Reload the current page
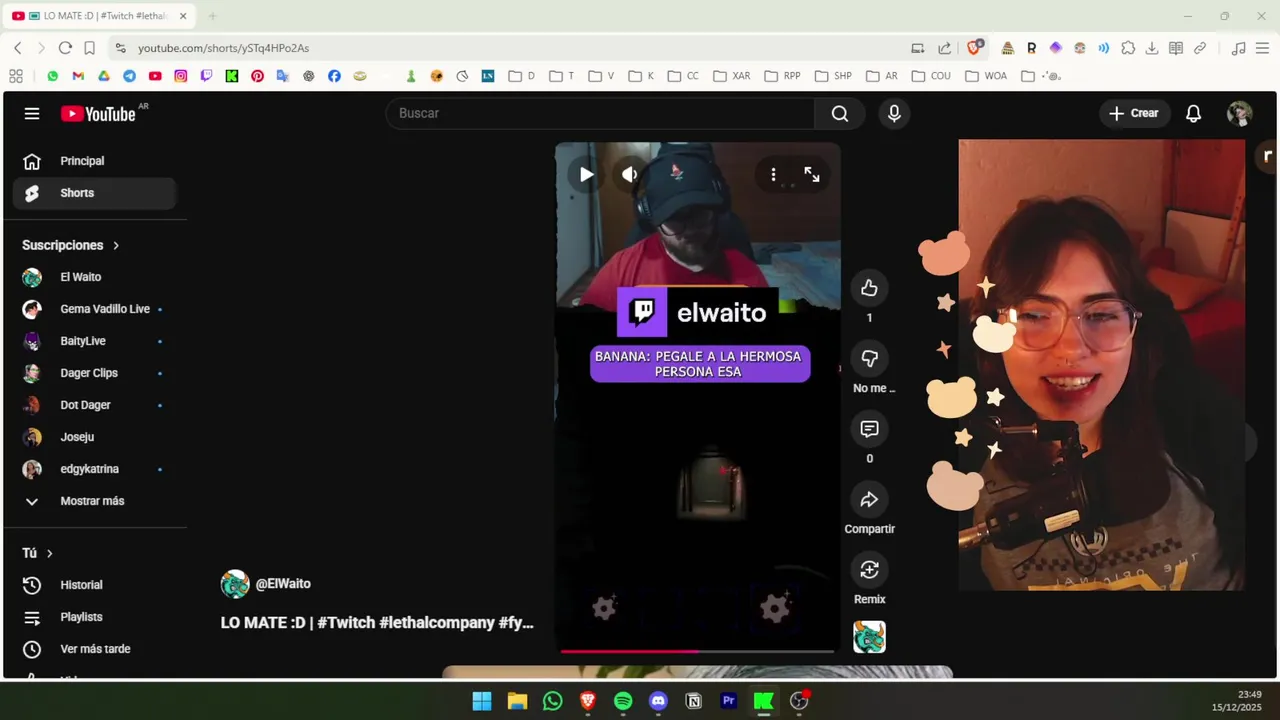Image resolution: width=1280 pixels, height=720 pixels. coord(65,48)
